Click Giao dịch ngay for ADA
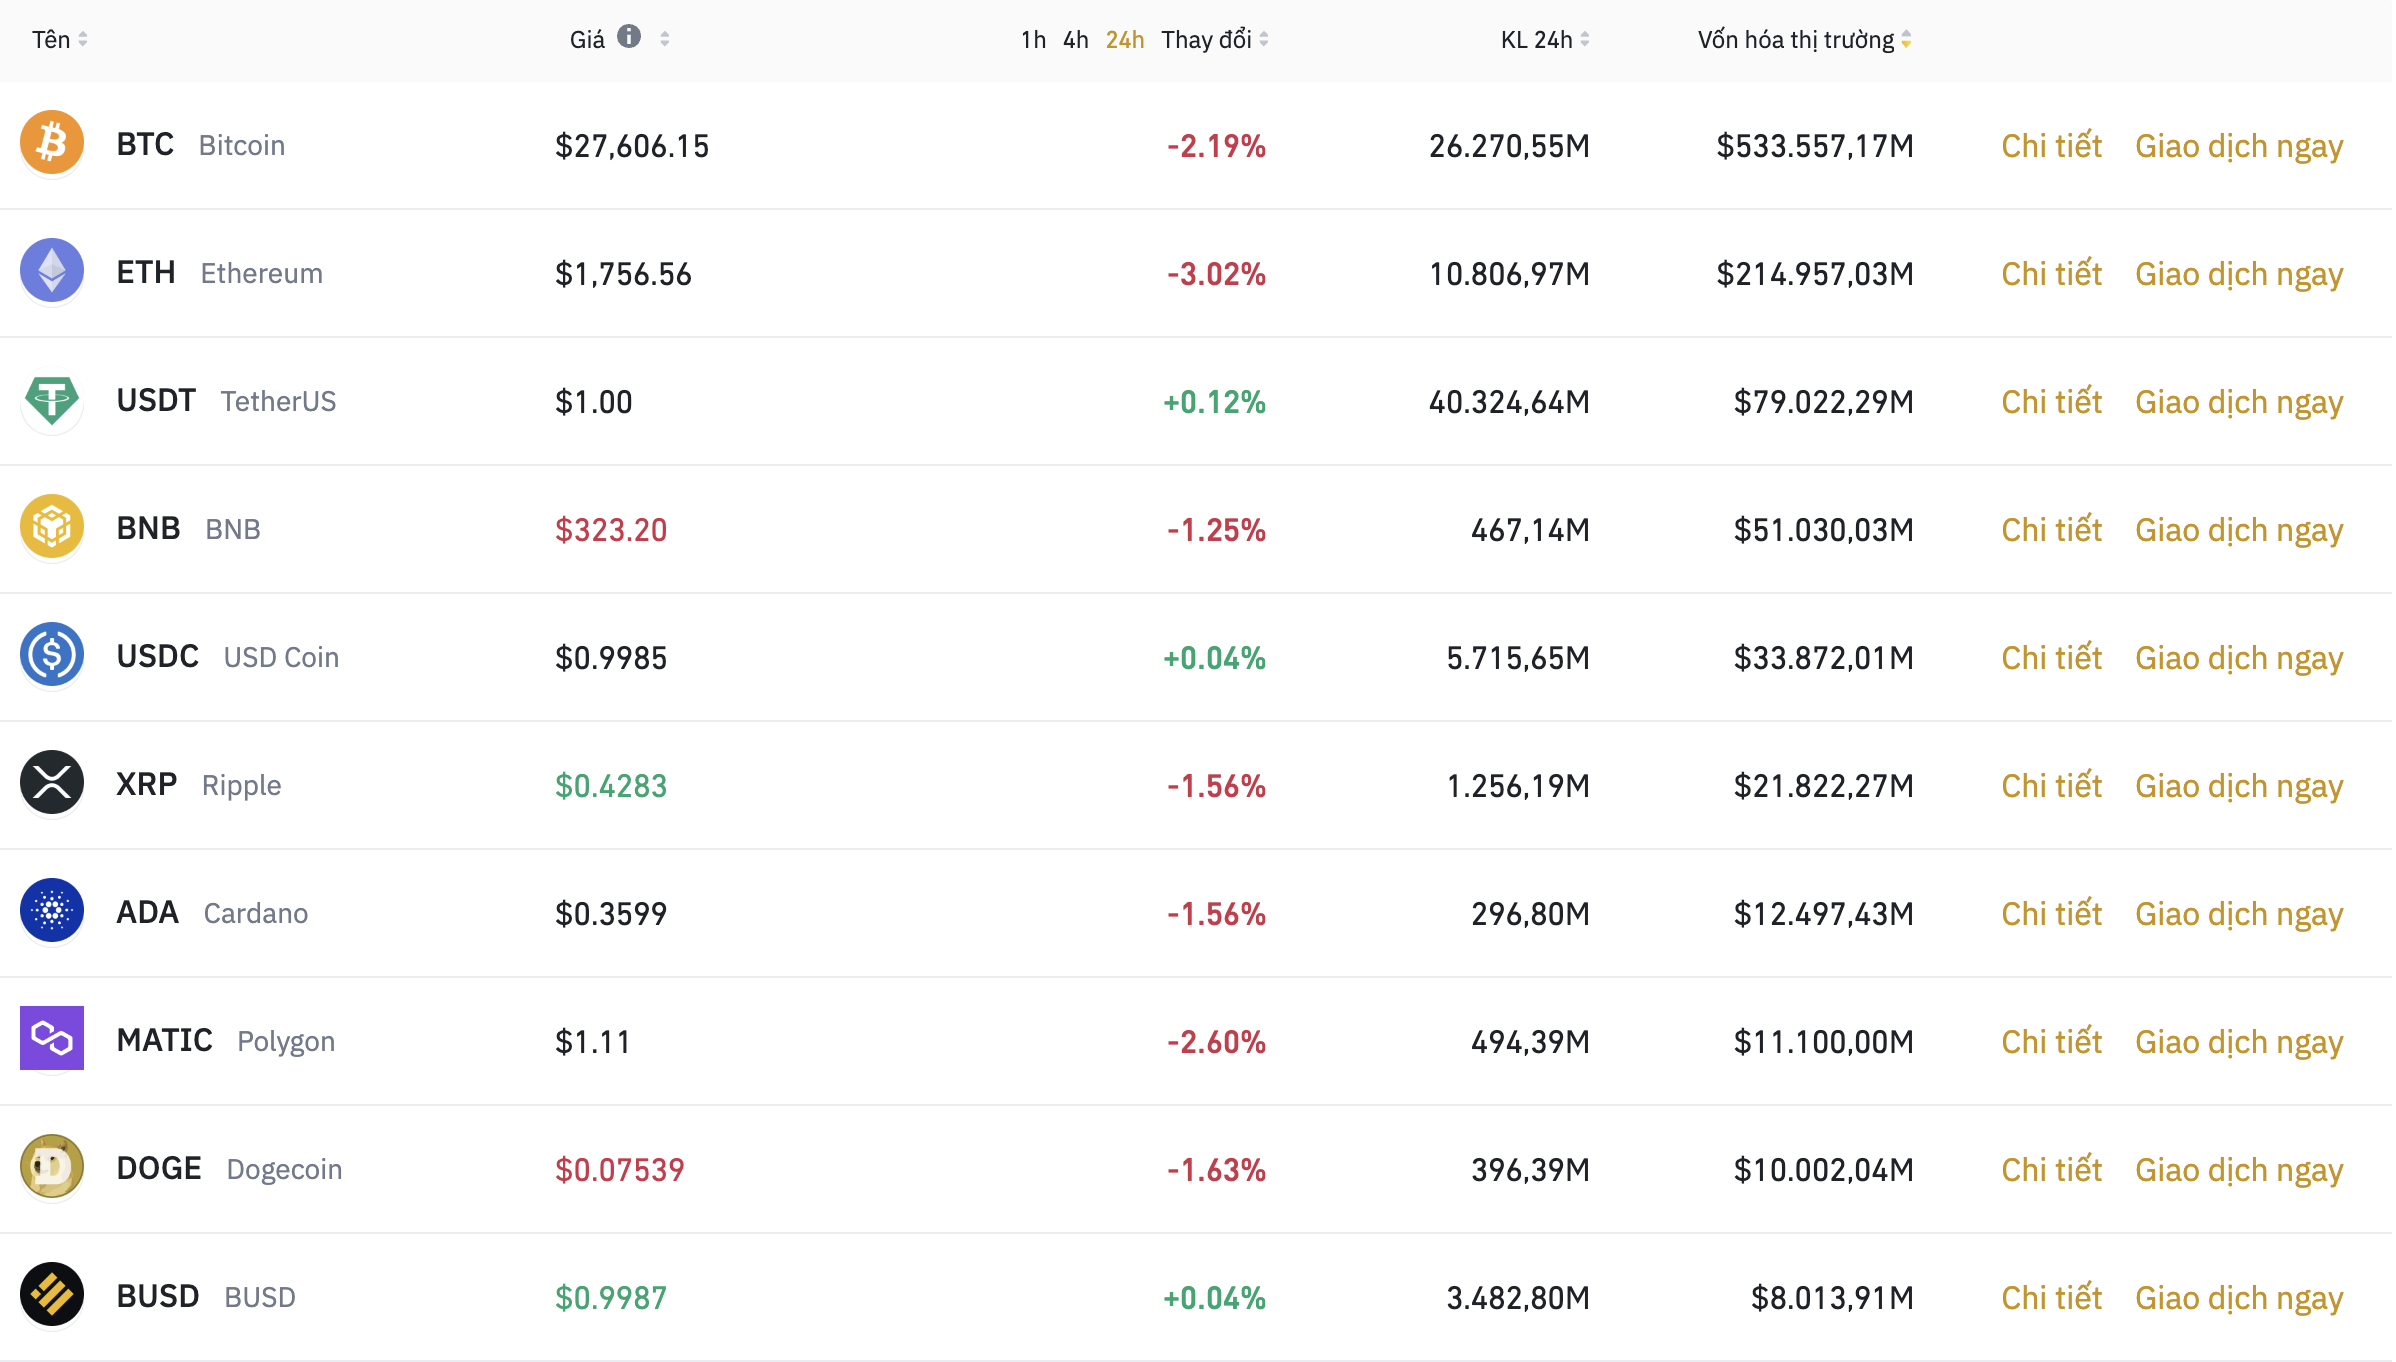2396x1362 pixels. click(x=2239, y=916)
